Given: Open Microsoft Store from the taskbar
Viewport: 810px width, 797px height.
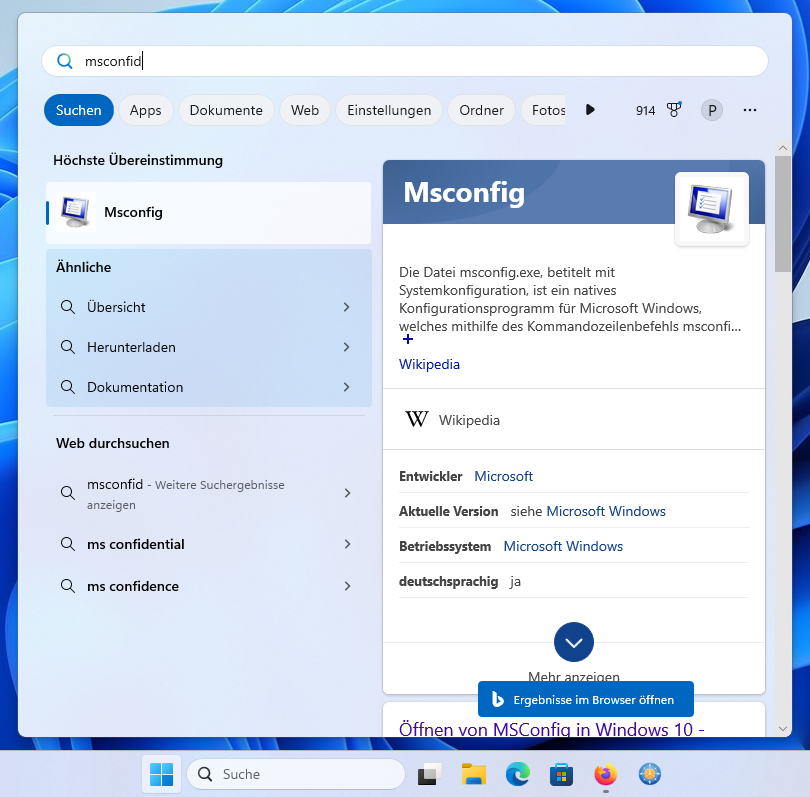Looking at the screenshot, I should point(562,774).
